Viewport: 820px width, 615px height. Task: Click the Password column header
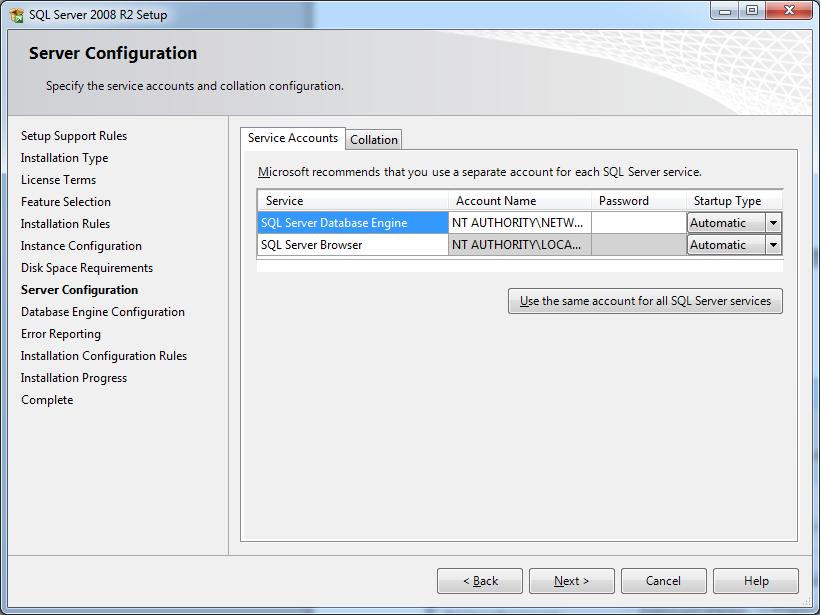click(x=639, y=201)
